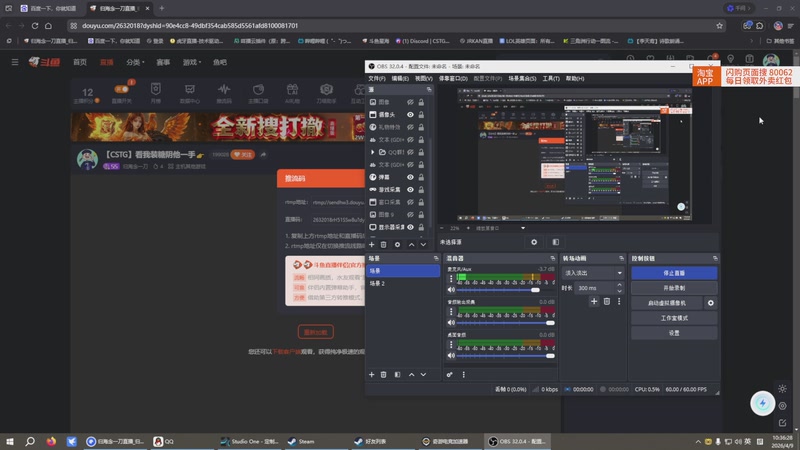Select 场景 2 in the scenes list
The width and height of the screenshot is (800, 450).
377,284
